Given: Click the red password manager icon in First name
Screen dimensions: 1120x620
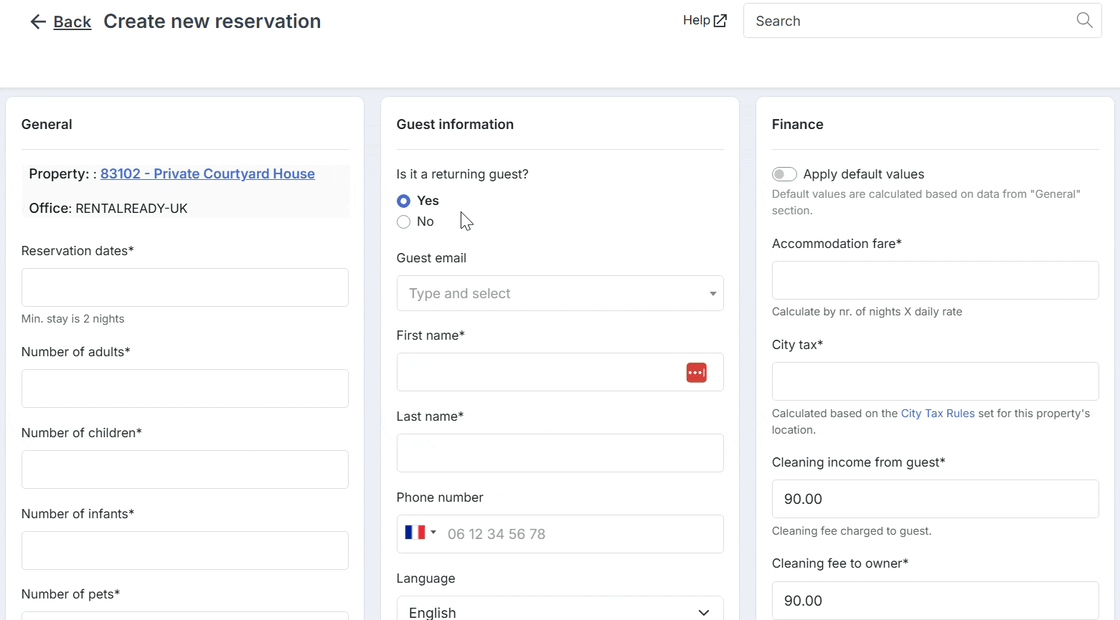Looking at the screenshot, I should (x=696, y=372).
